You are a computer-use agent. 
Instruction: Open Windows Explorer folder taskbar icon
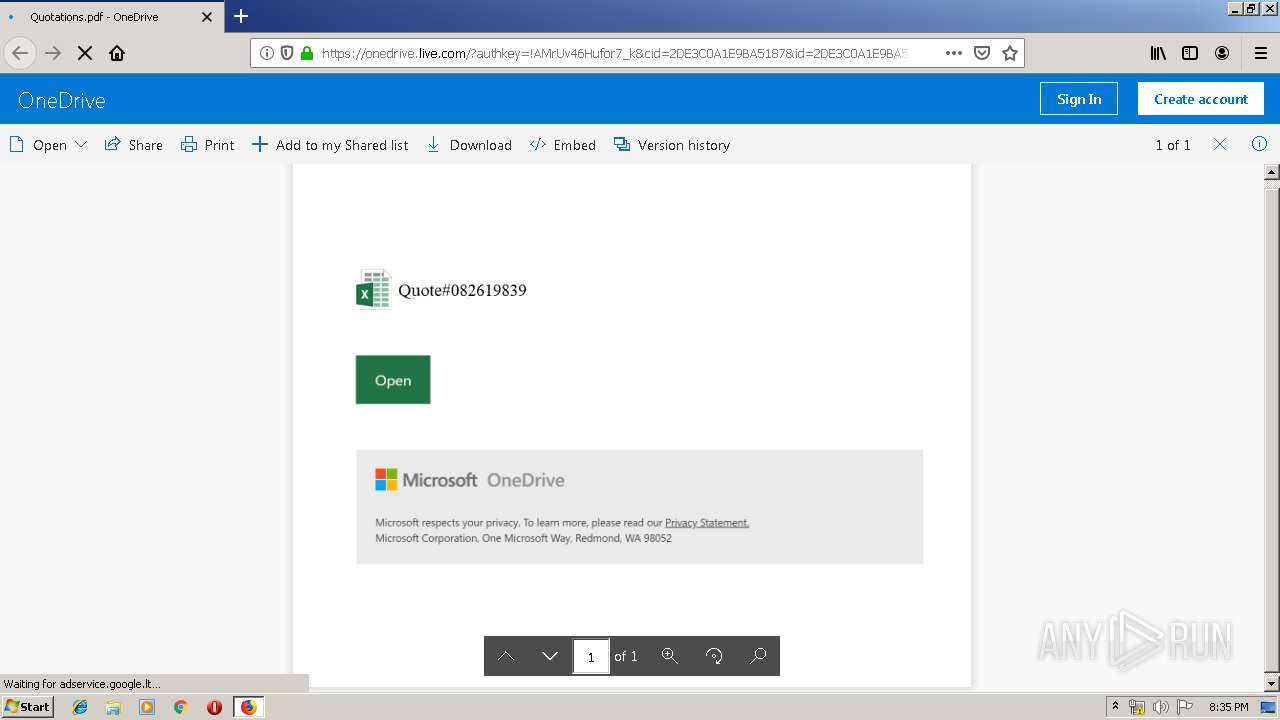click(x=113, y=707)
